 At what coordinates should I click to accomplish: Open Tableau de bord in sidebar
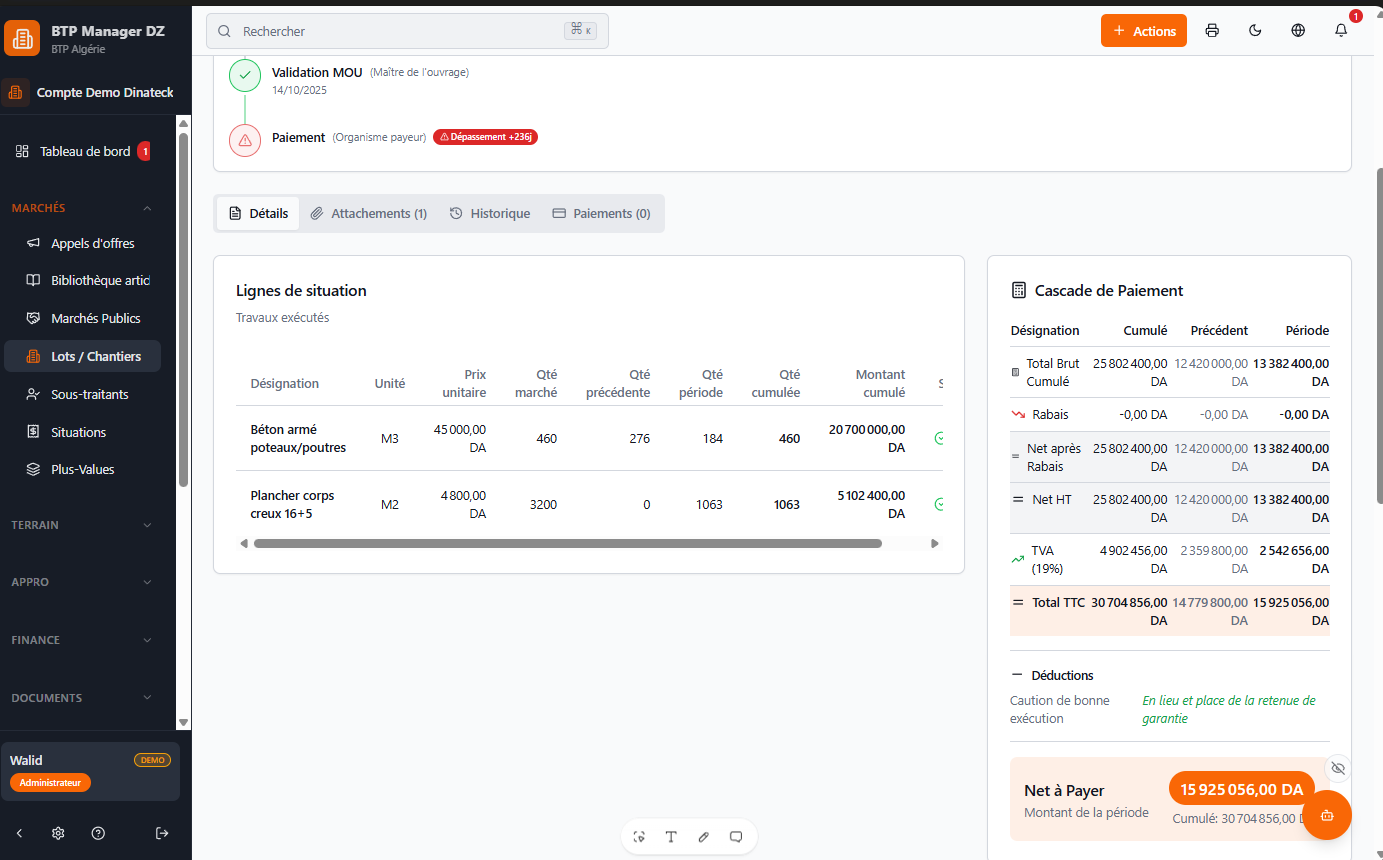[x=82, y=151]
